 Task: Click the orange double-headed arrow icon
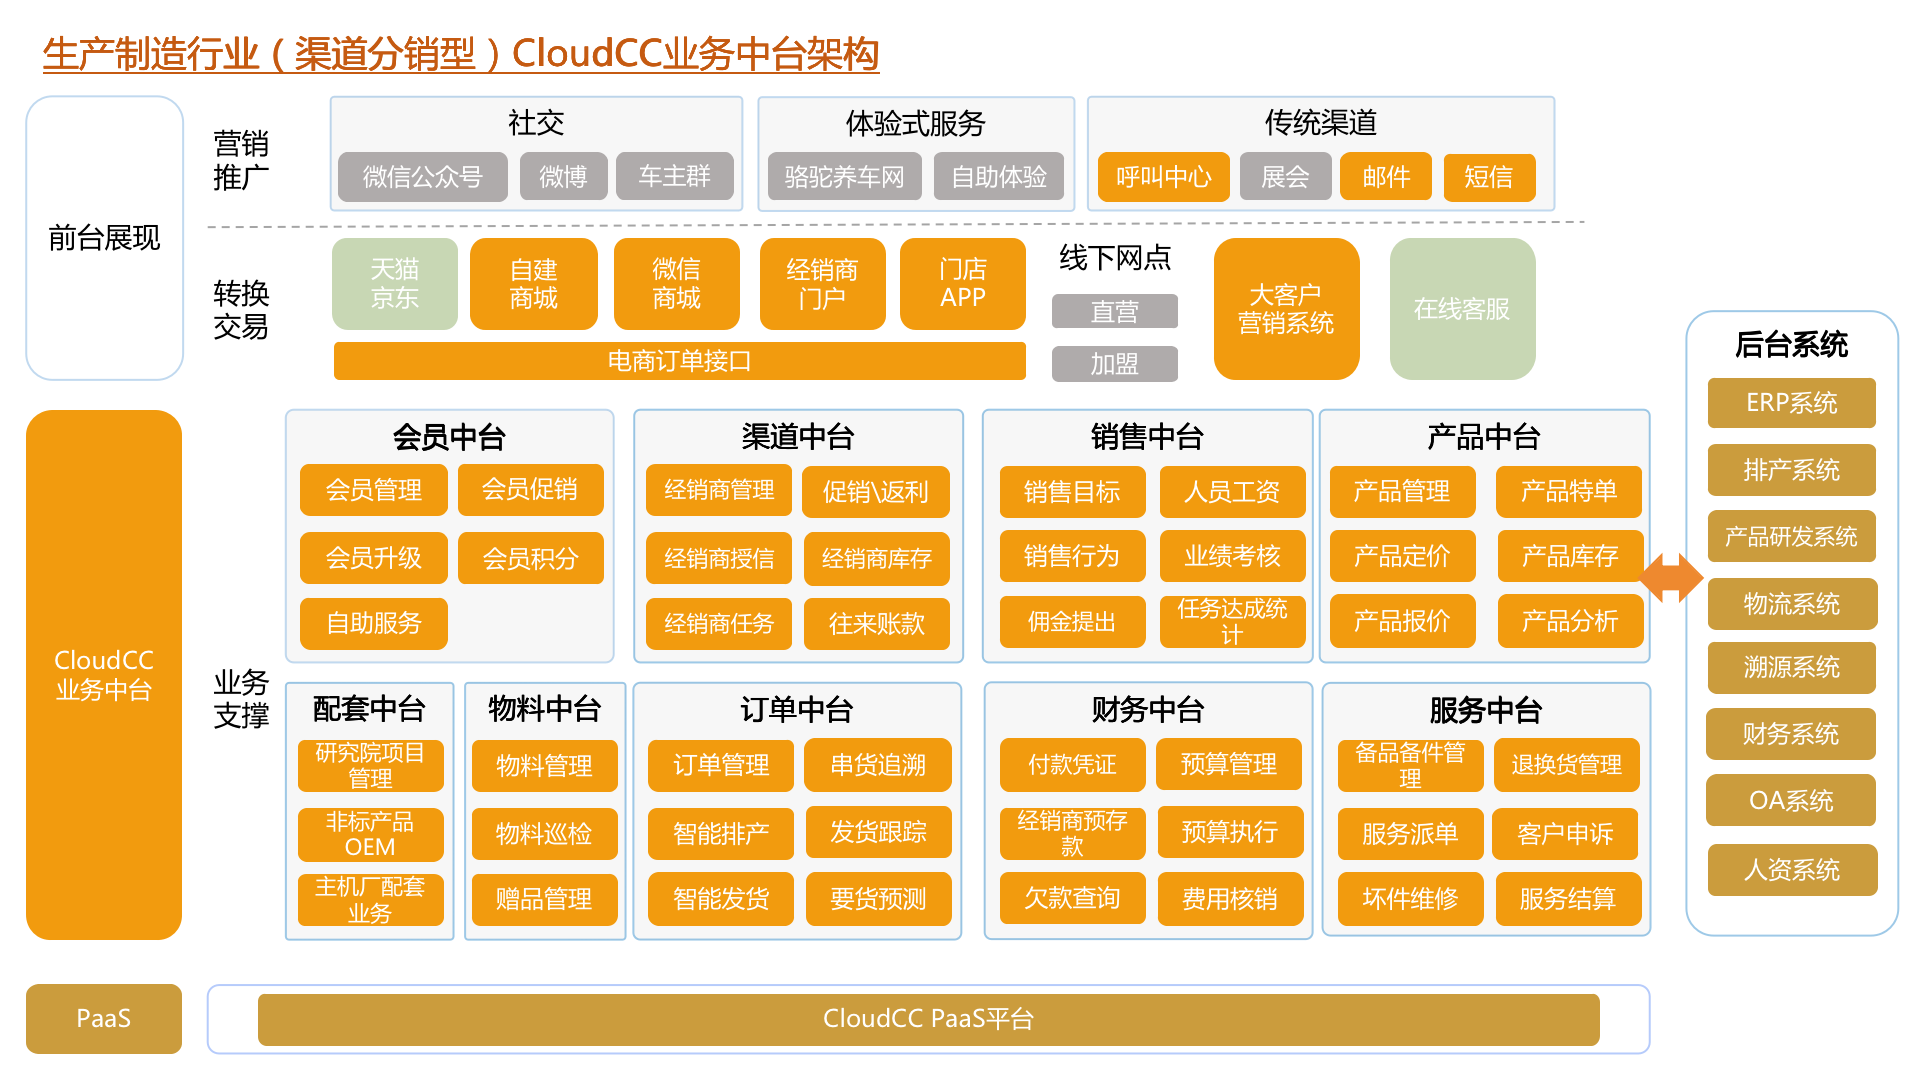(x=1671, y=577)
